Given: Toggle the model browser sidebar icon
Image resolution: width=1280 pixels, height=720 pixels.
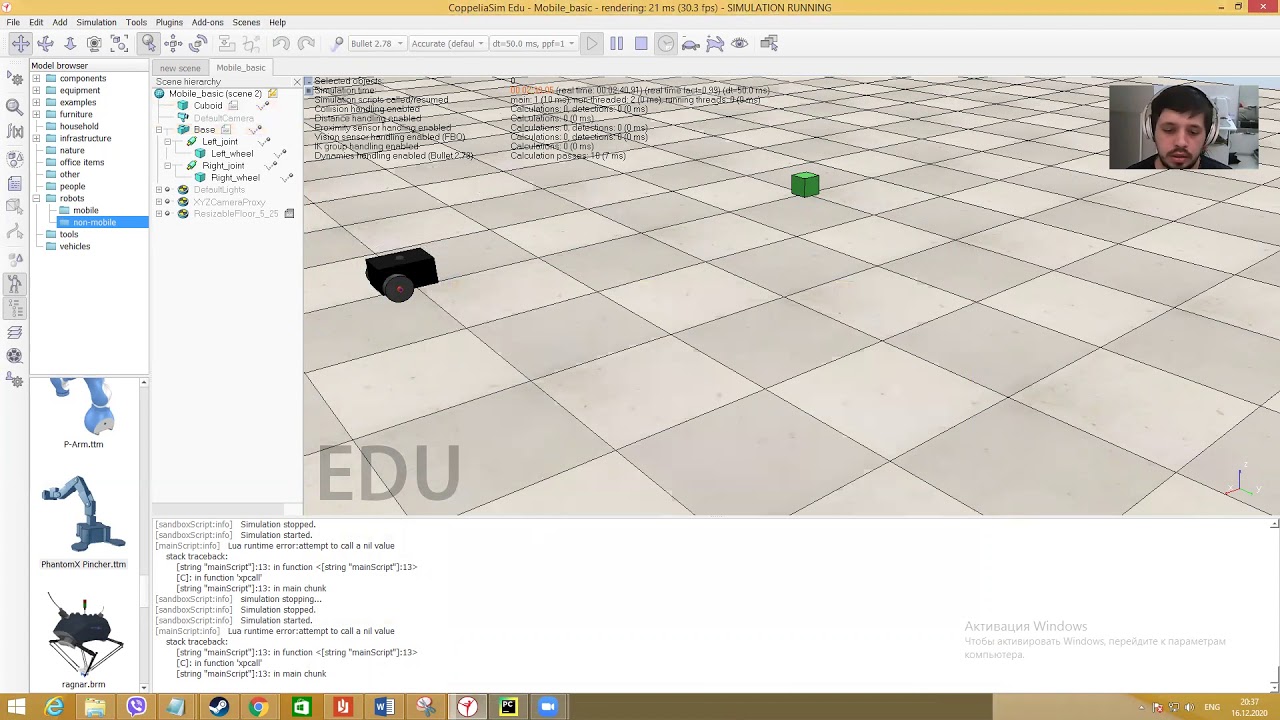Looking at the screenshot, I should 15,284.
